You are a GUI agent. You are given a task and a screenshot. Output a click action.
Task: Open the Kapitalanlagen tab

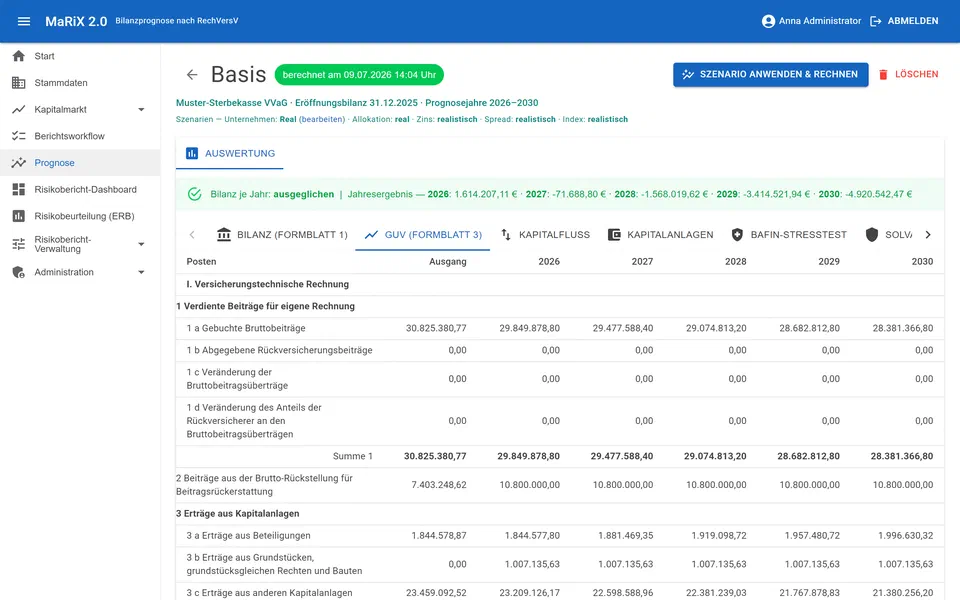[660, 234]
